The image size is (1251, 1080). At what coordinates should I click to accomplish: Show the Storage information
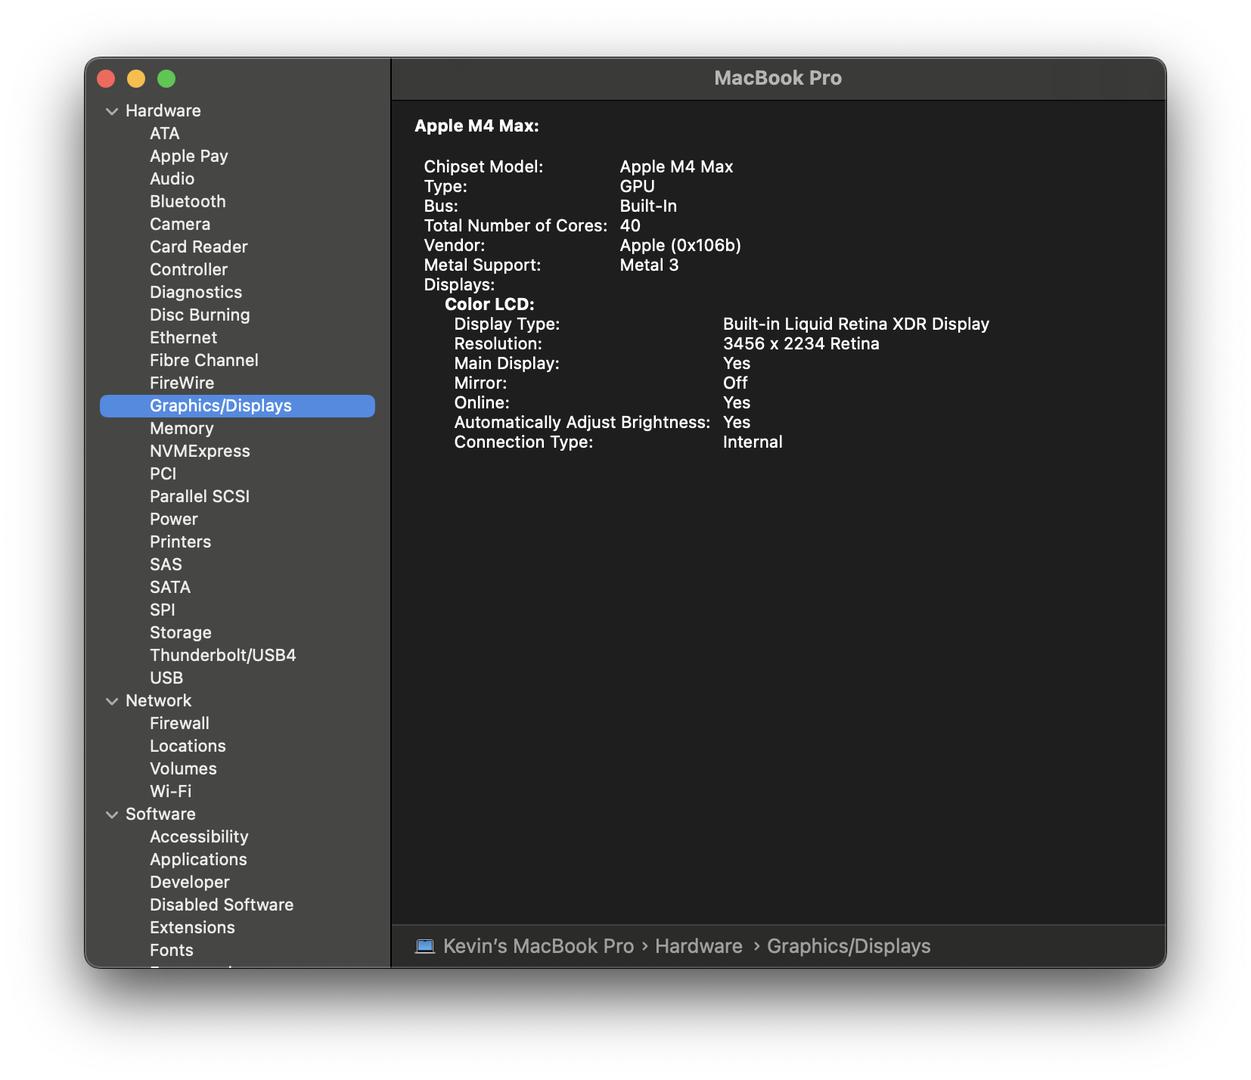point(180,632)
